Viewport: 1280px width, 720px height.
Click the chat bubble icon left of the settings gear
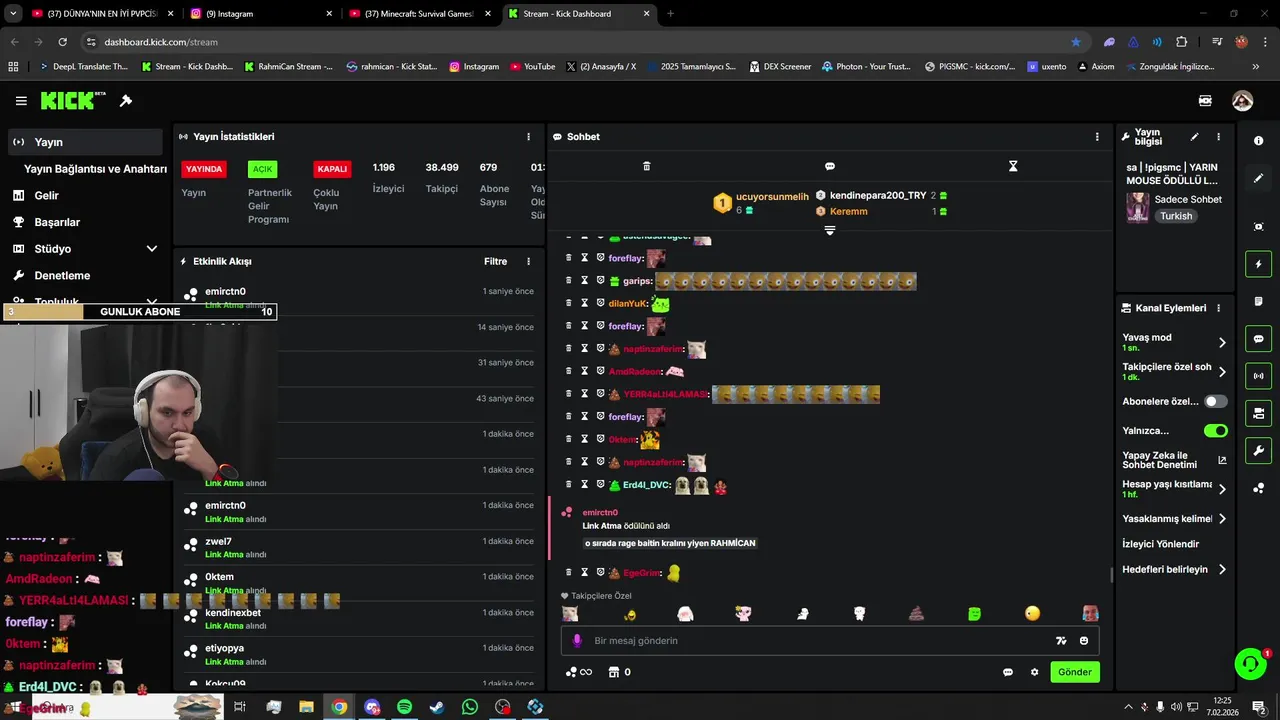(1008, 672)
